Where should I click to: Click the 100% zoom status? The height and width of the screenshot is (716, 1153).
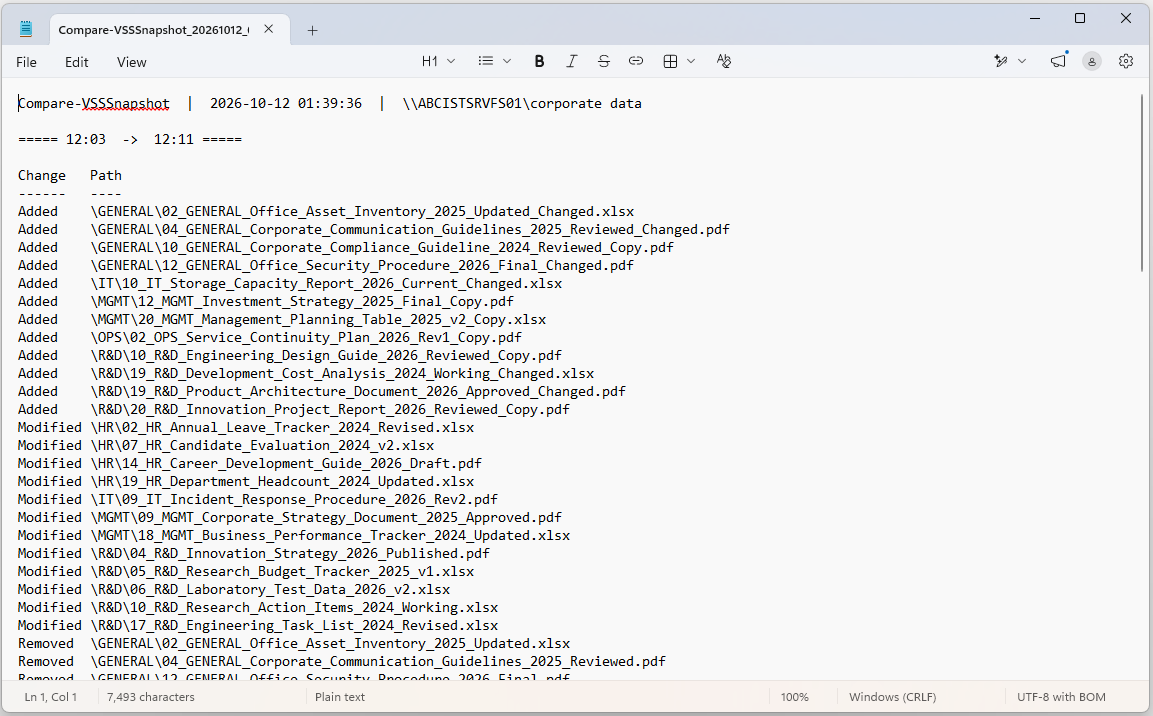coord(794,697)
